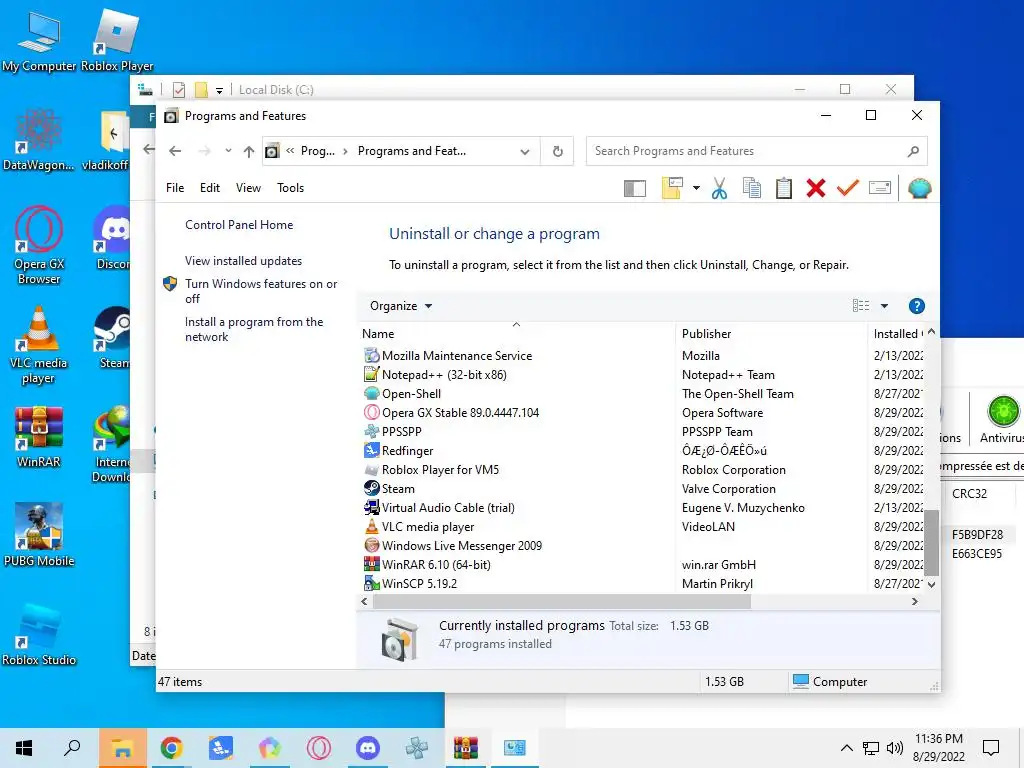Click Install a program from the network
The height and width of the screenshot is (768, 1024).
point(254,329)
